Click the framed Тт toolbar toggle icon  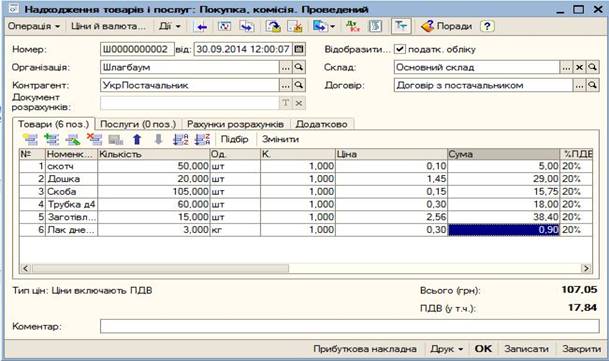coord(400,26)
